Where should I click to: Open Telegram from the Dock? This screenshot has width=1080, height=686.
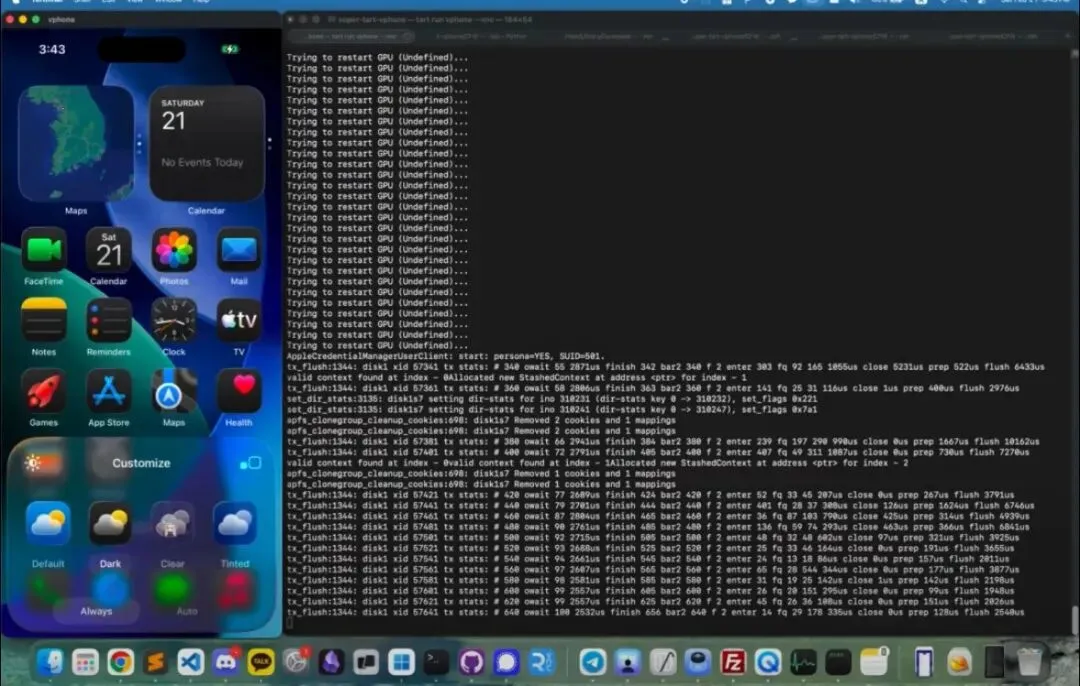point(593,662)
